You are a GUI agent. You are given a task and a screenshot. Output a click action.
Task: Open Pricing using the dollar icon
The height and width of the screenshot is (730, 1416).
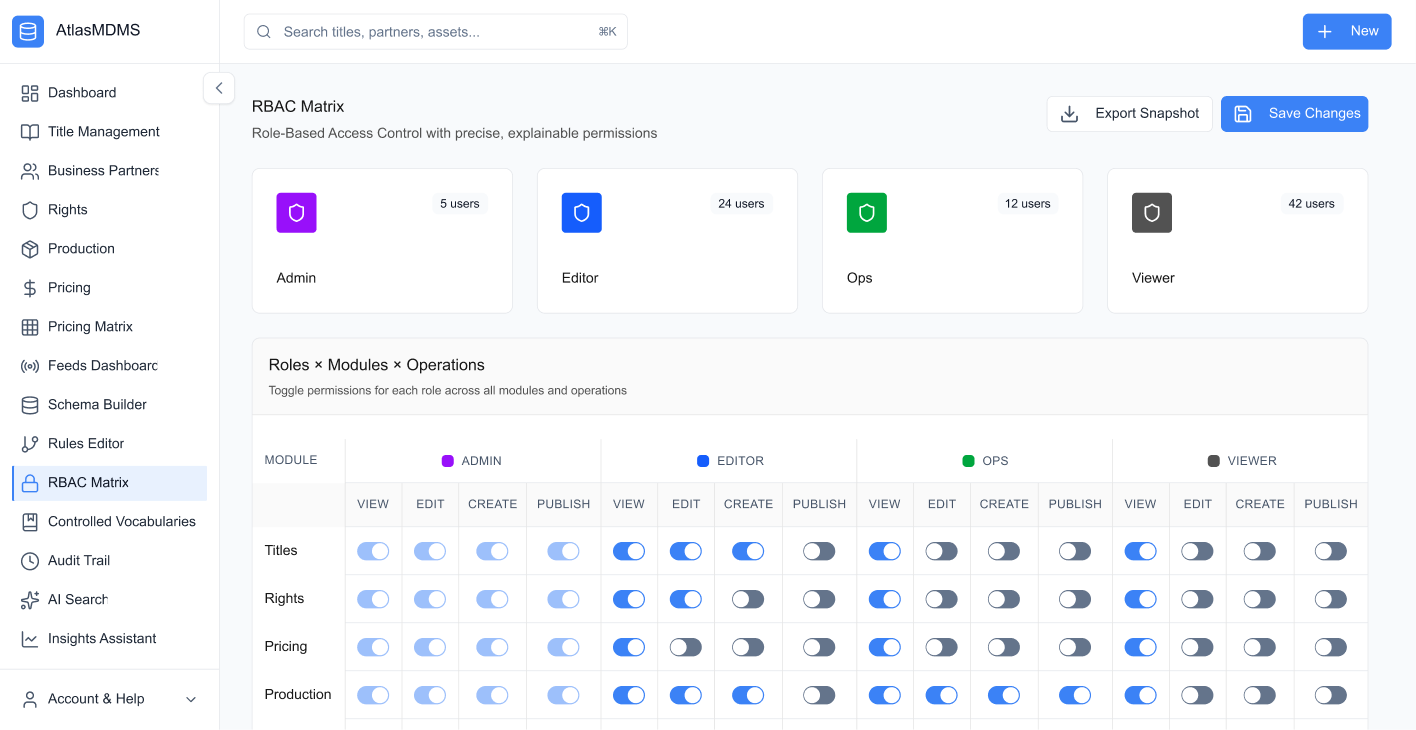[31, 287]
